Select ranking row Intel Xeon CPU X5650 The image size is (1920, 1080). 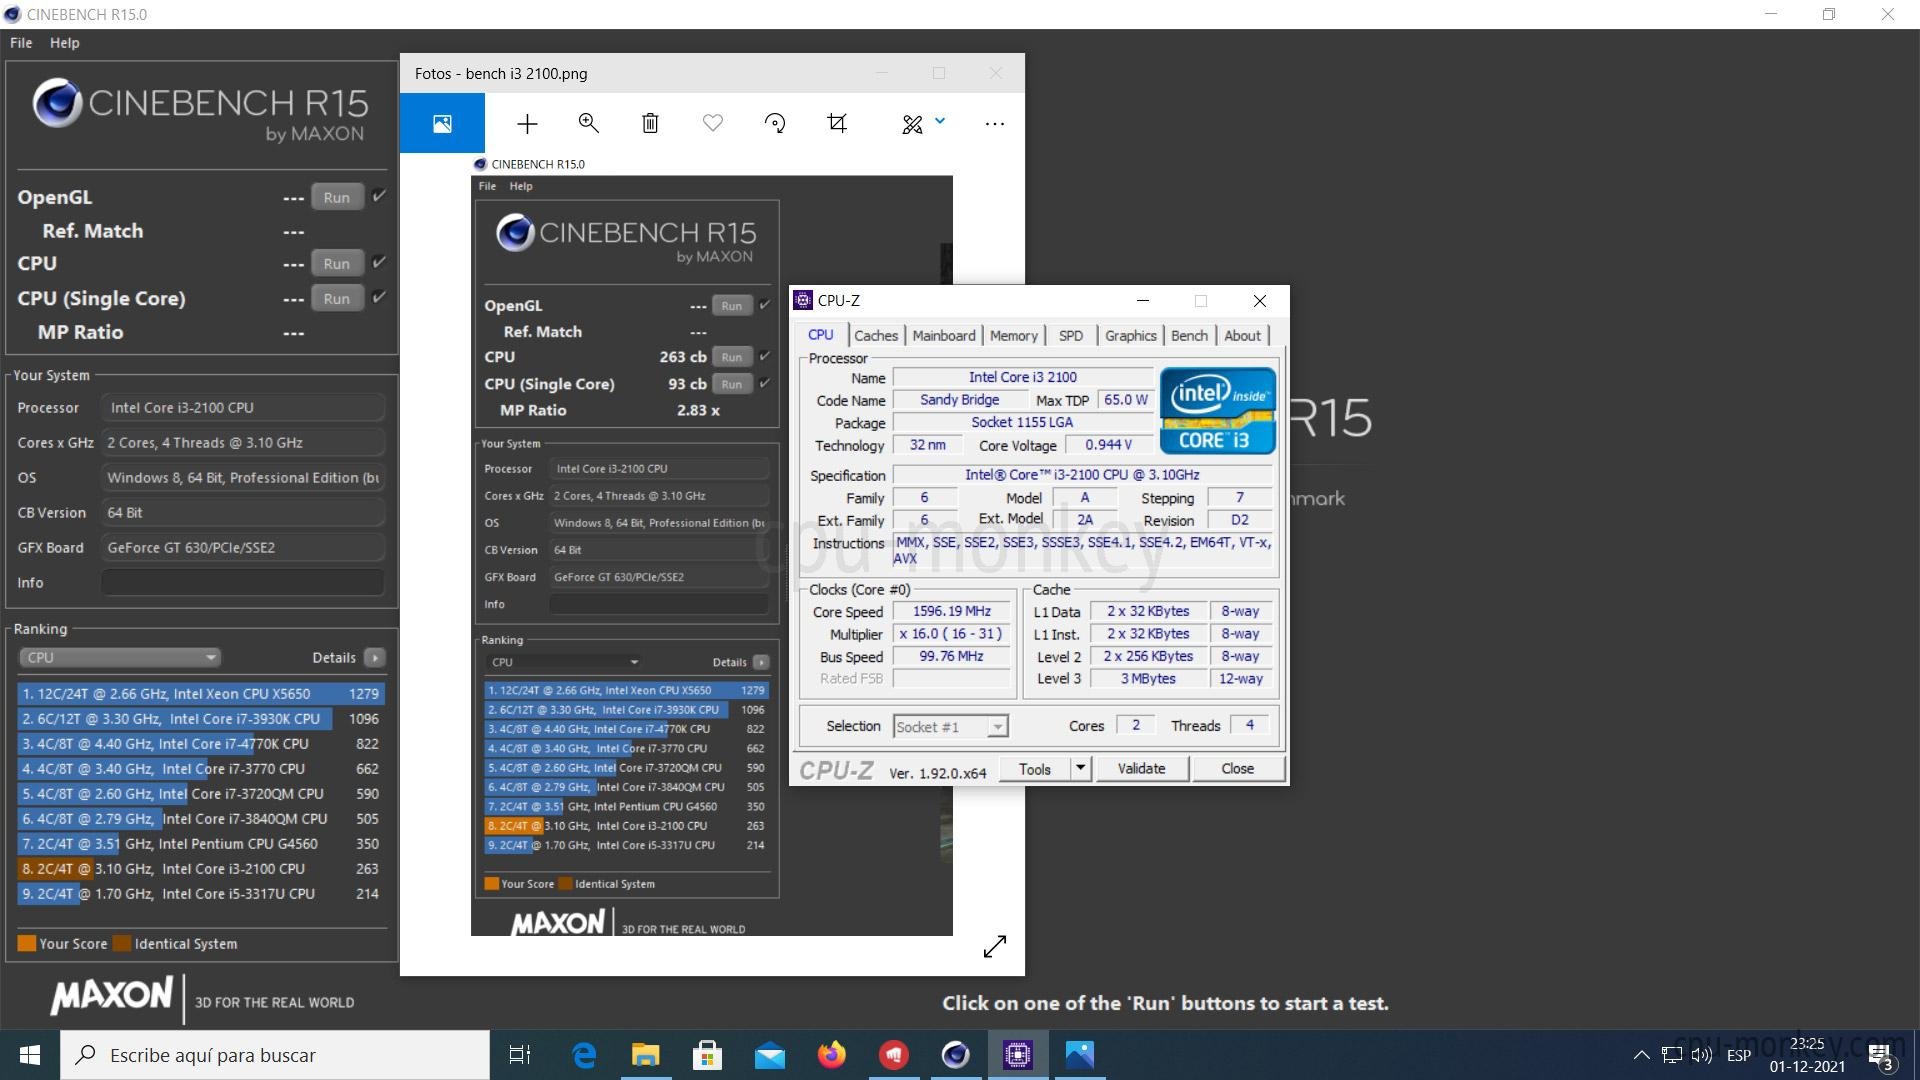click(201, 693)
